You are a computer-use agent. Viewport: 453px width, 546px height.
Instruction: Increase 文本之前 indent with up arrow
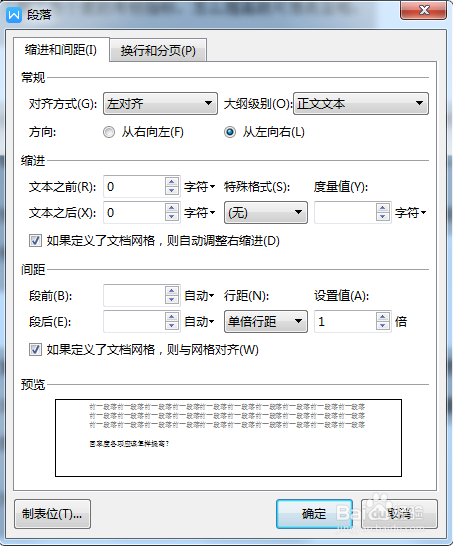point(172,182)
